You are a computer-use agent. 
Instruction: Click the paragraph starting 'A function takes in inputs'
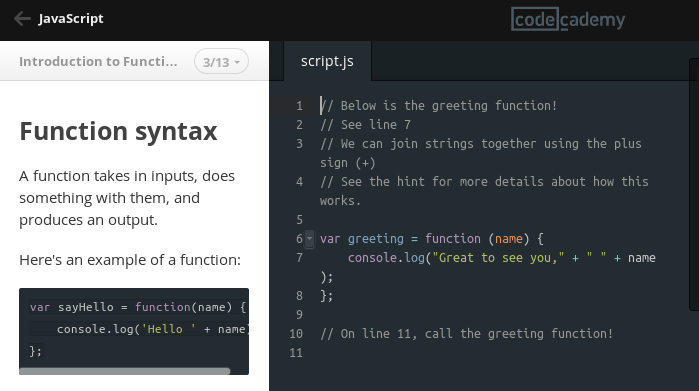pyautogui.click(x=127, y=198)
